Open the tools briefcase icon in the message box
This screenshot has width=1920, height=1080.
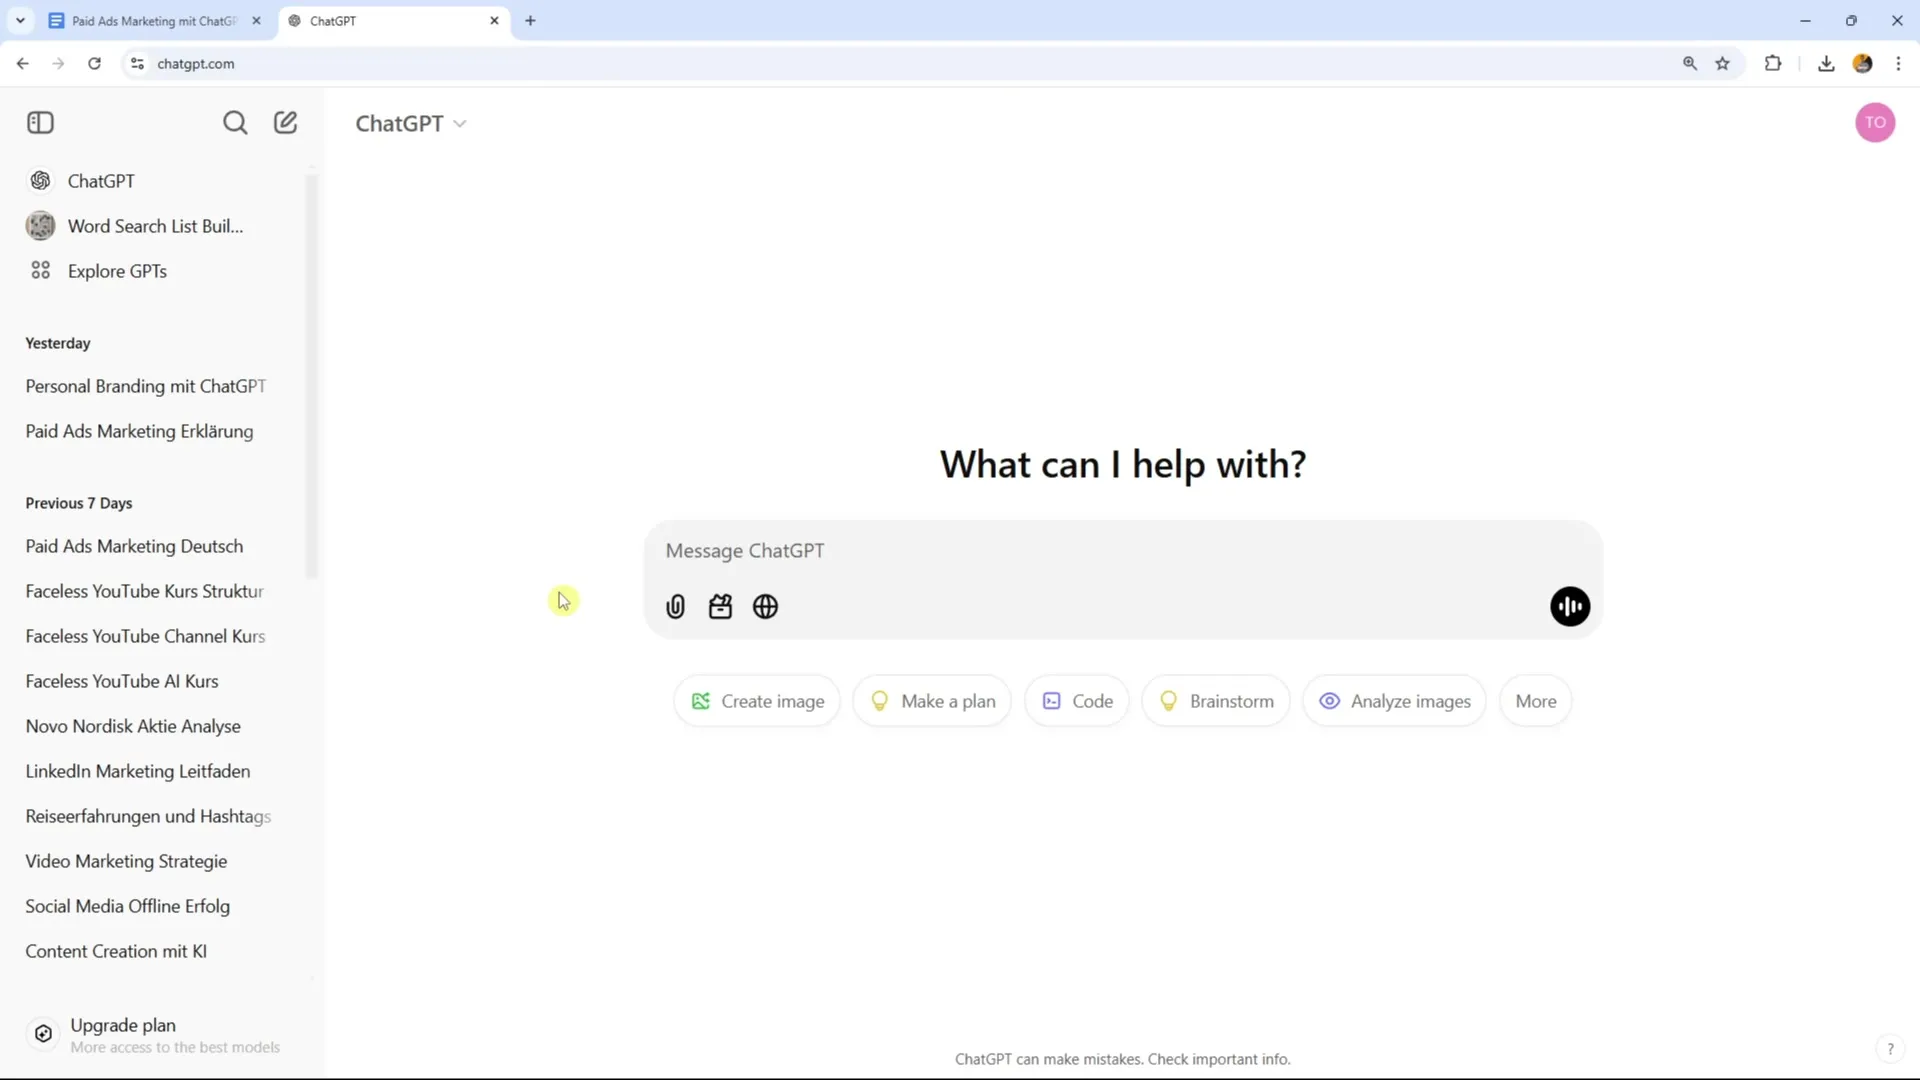(x=721, y=607)
